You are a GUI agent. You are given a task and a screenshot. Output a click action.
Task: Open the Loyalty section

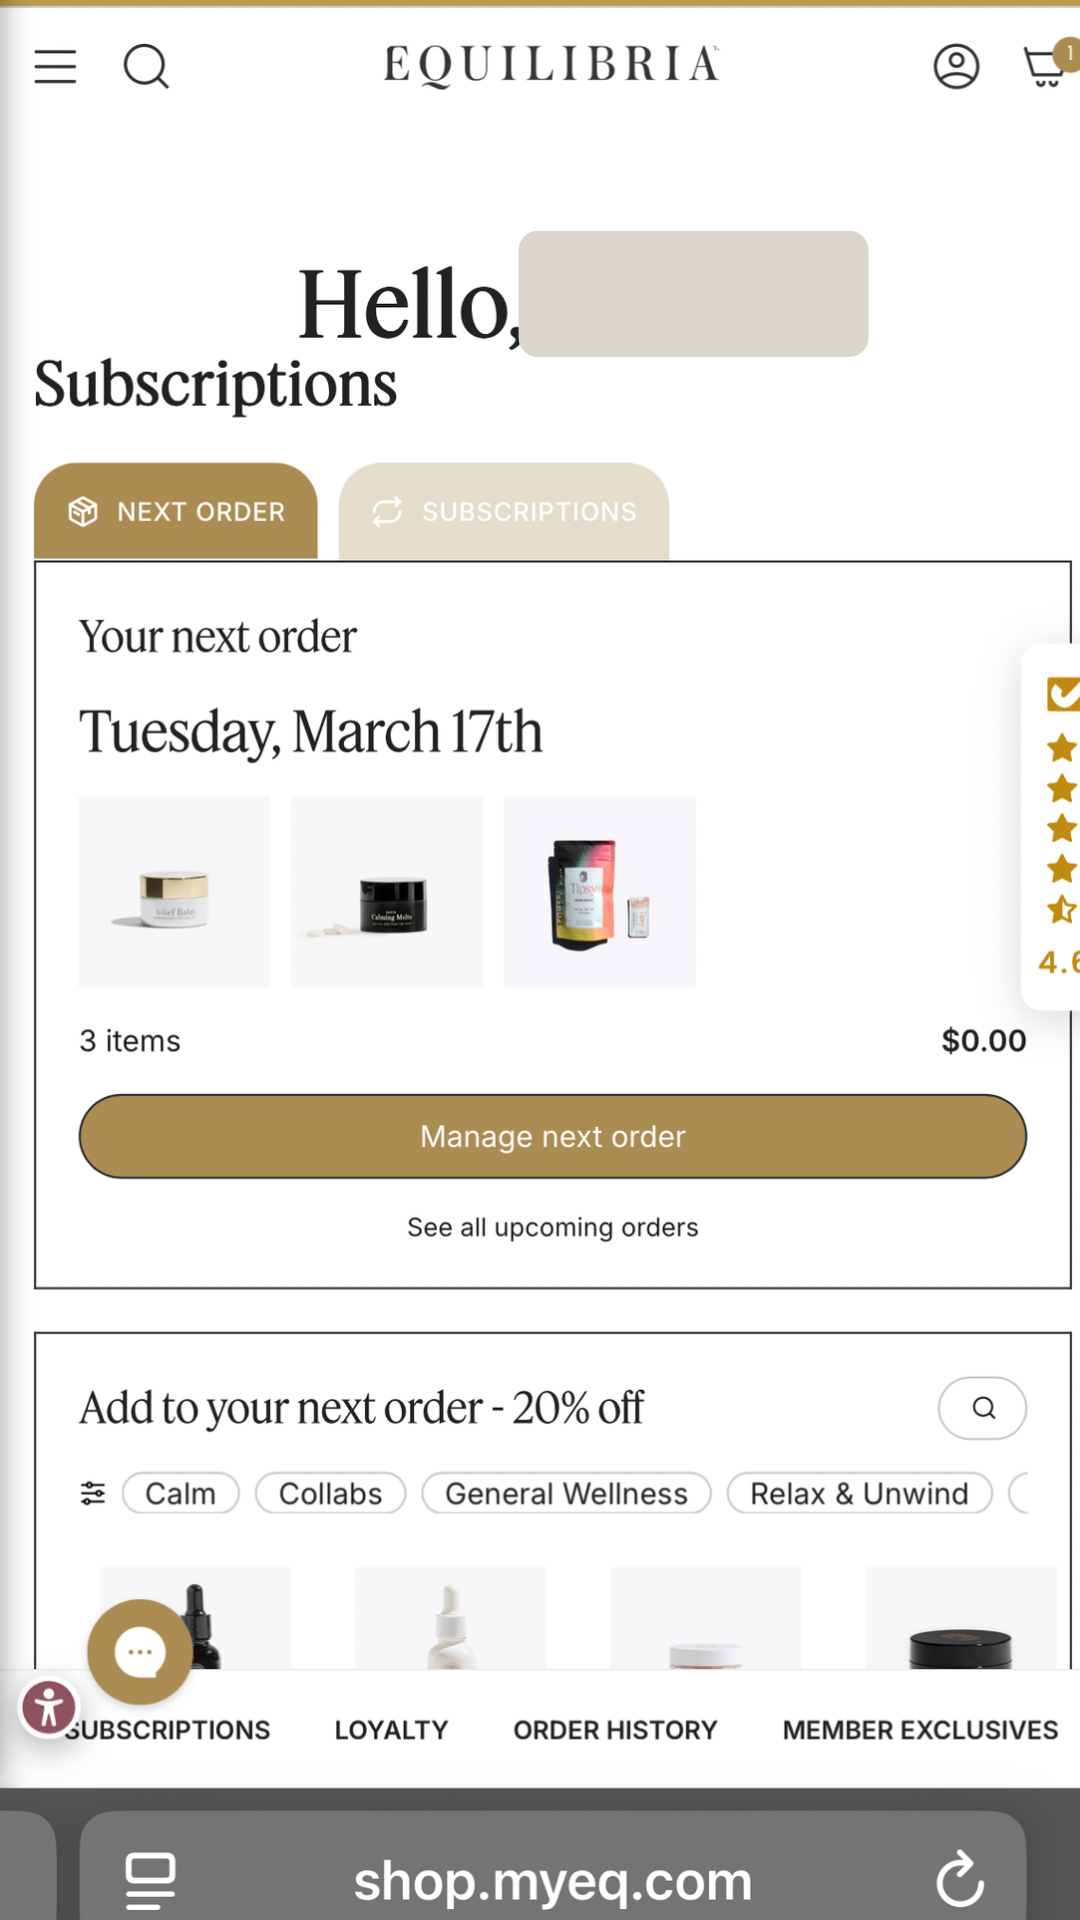point(391,1730)
